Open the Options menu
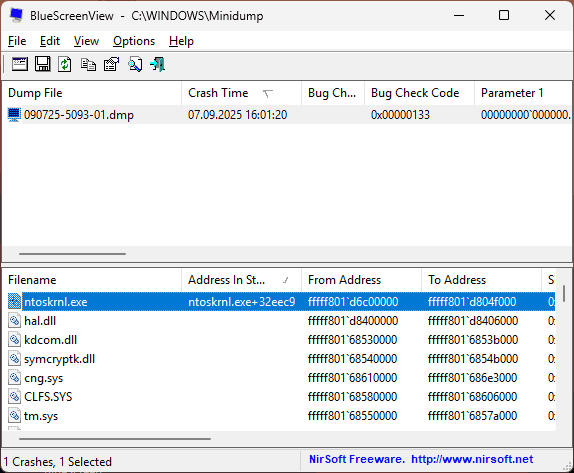 click(134, 41)
